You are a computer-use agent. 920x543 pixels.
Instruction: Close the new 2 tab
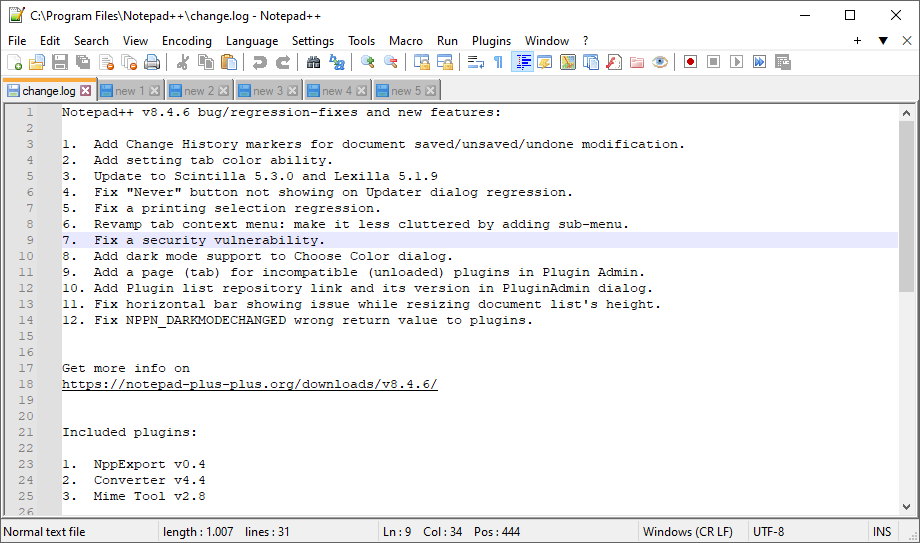click(224, 90)
